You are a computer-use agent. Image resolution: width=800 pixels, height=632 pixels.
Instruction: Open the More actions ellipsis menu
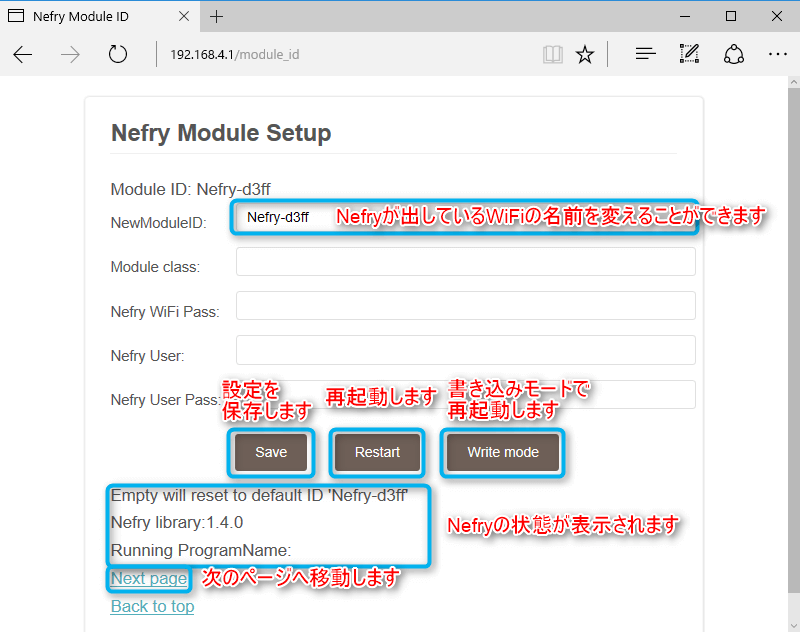point(778,54)
